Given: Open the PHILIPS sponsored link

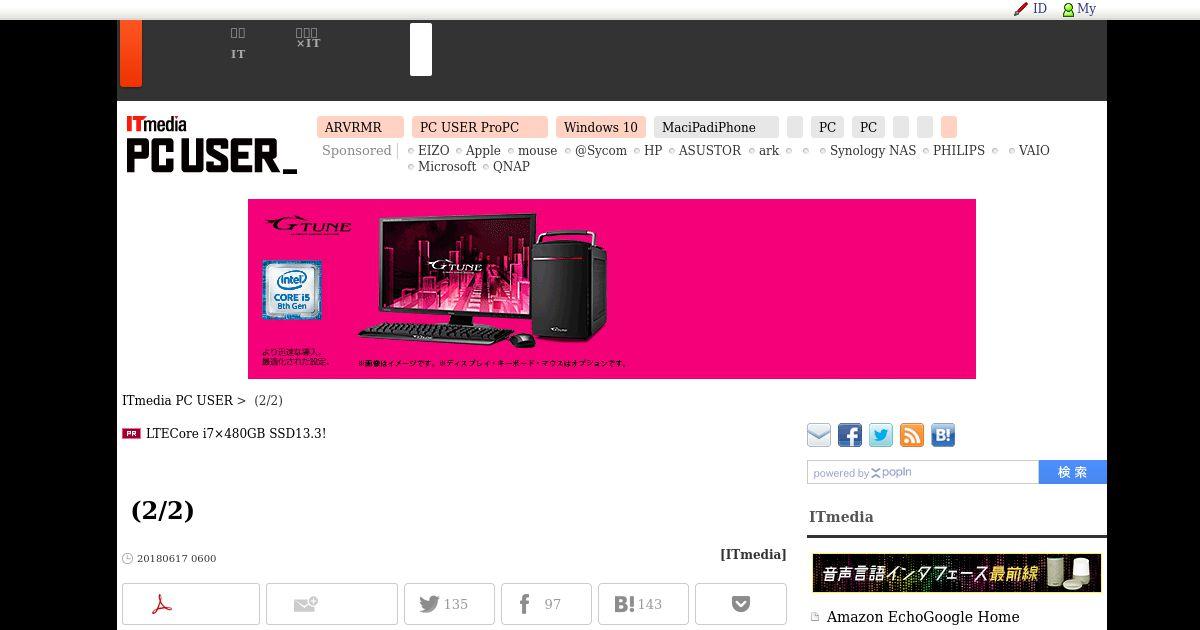Looking at the screenshot, I should pyautogui.click(x=959, y=151).
